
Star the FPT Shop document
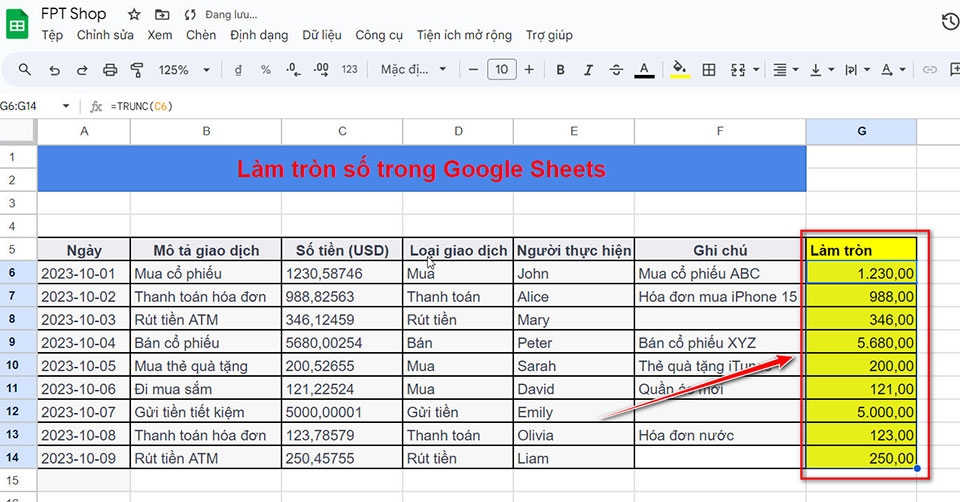point(134,15)
